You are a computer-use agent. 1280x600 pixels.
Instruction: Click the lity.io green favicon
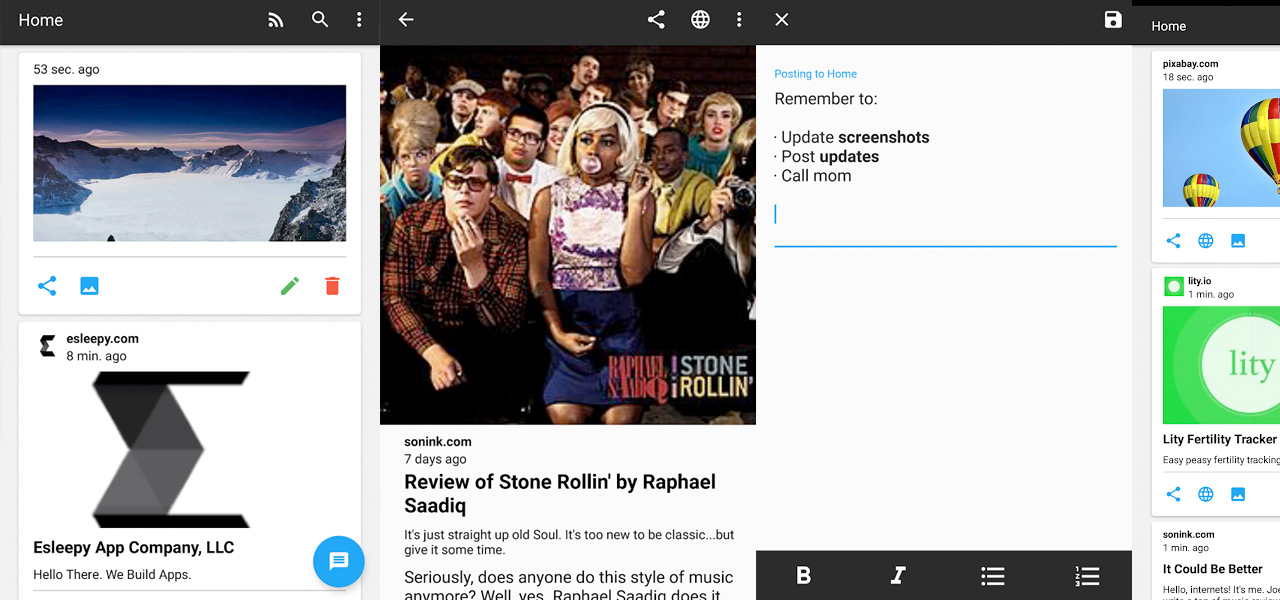(1173, 287)
